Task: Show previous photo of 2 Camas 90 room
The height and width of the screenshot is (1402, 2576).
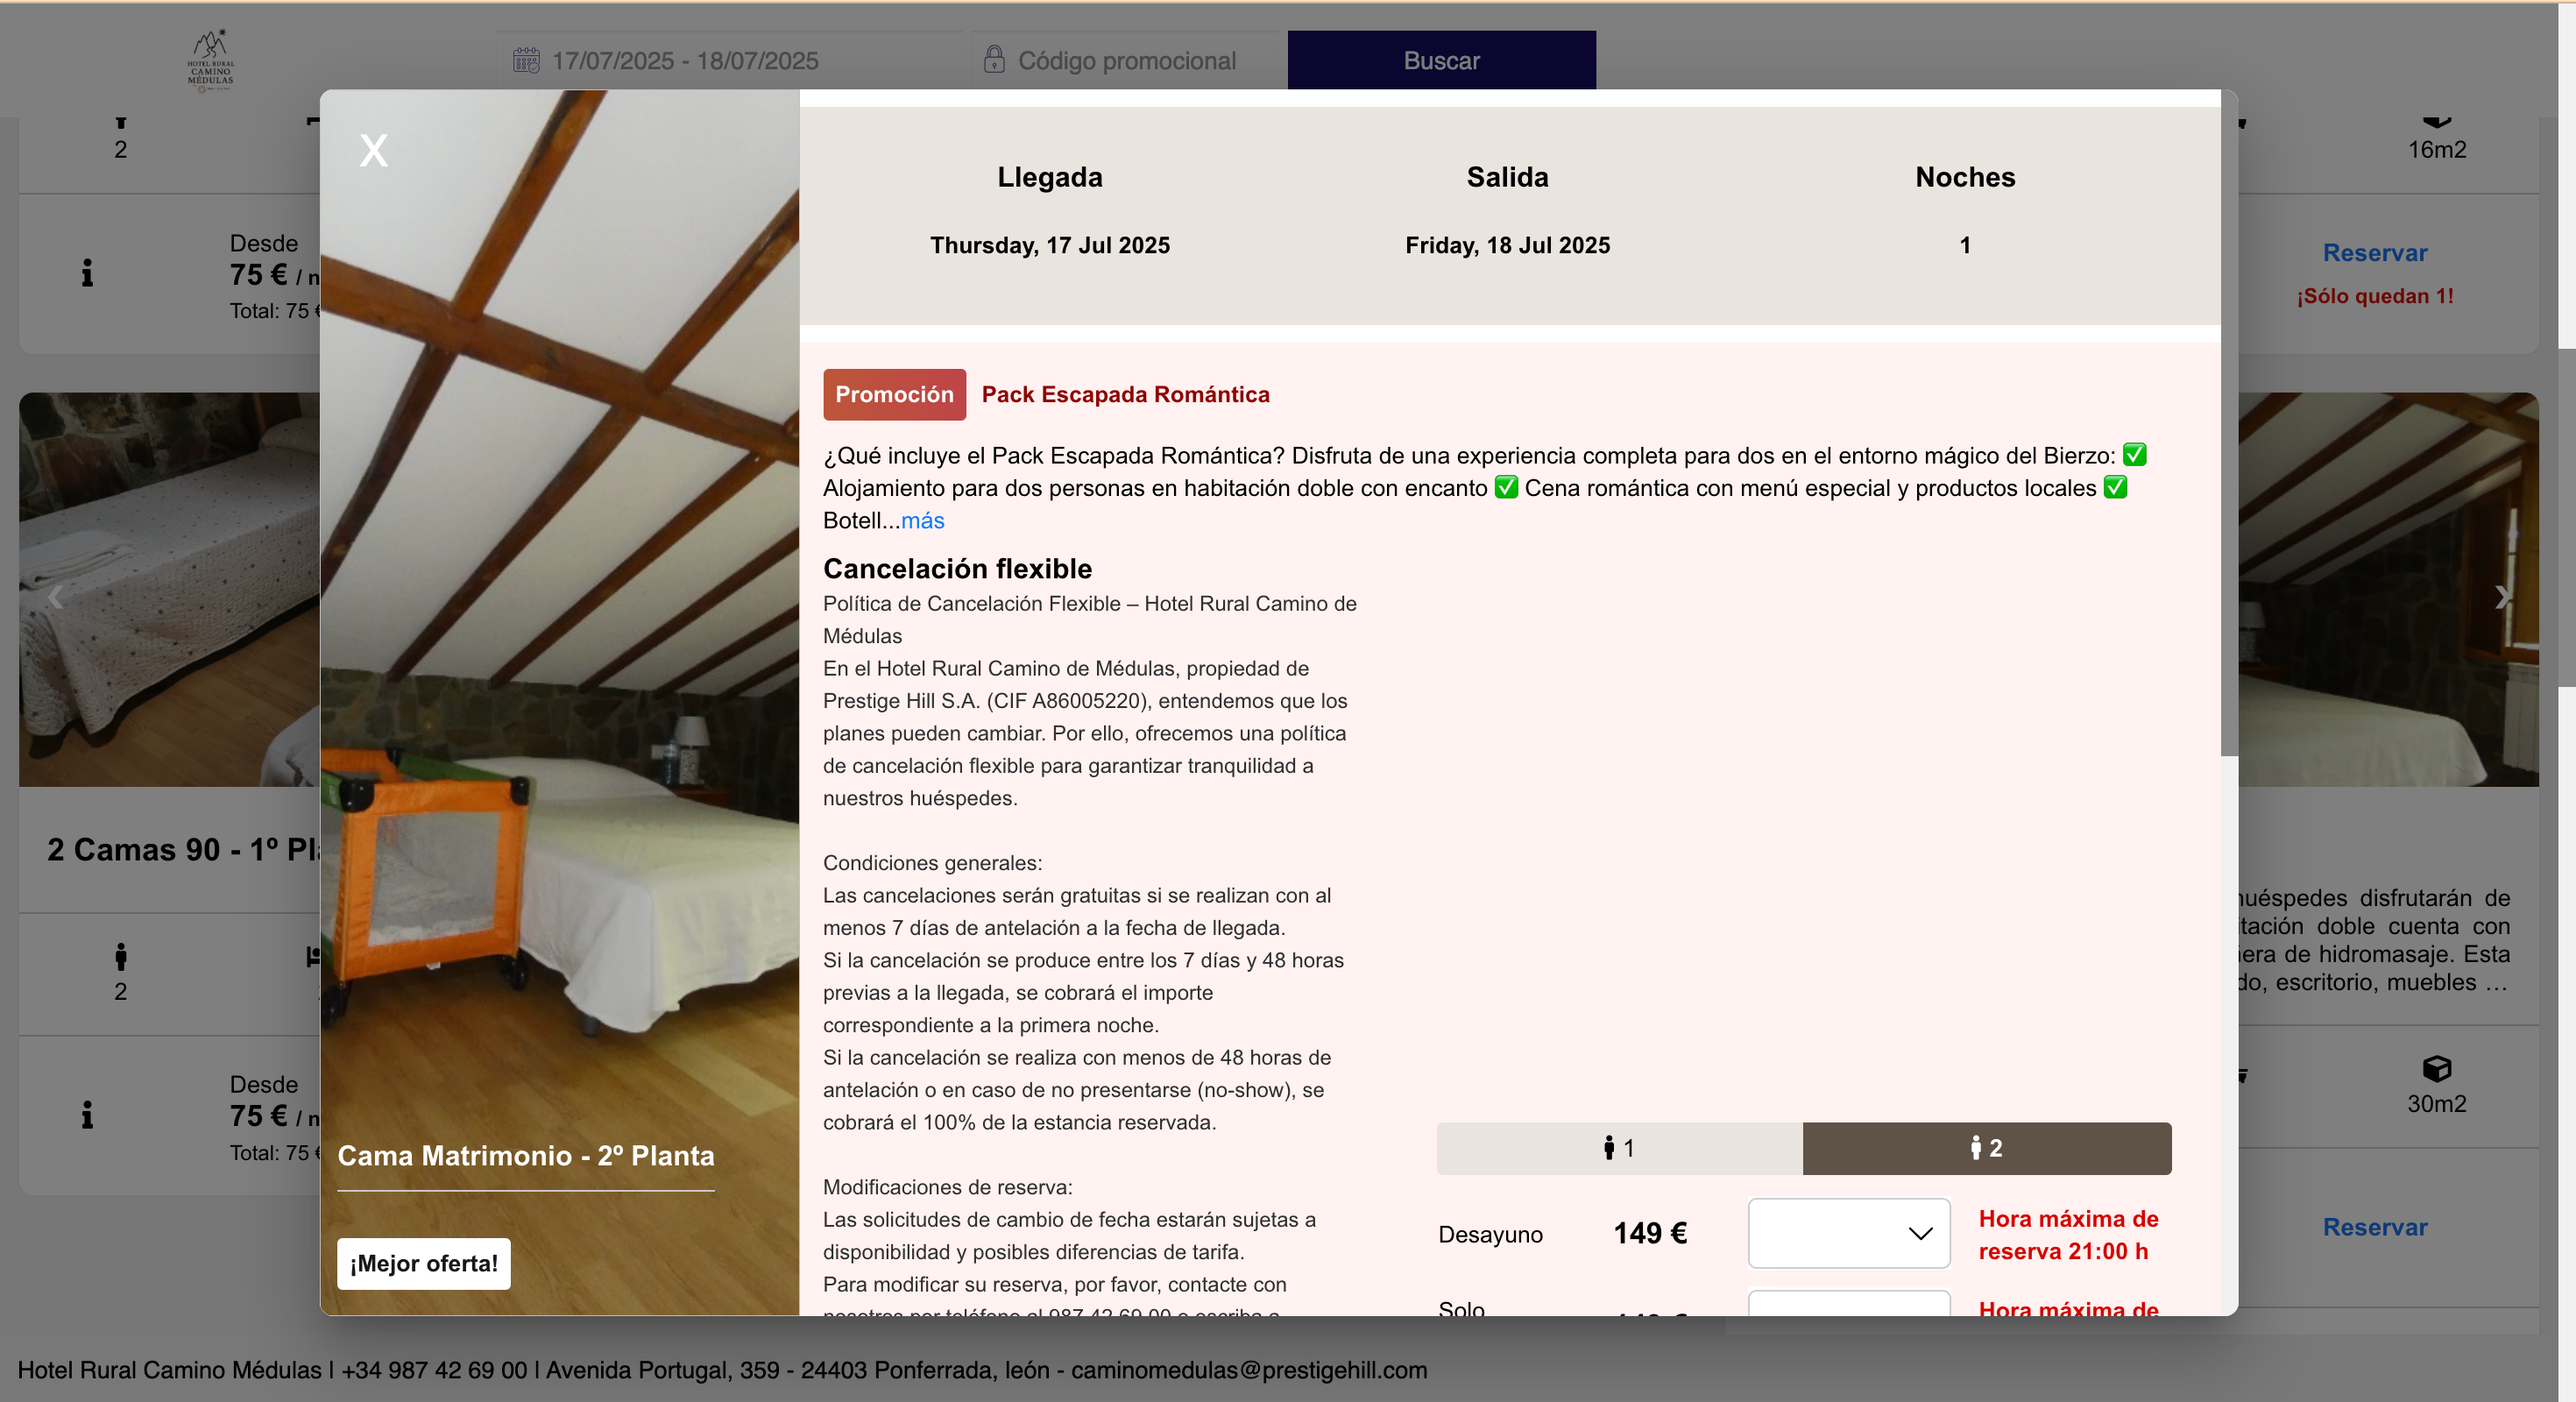Action: point(55,597)
